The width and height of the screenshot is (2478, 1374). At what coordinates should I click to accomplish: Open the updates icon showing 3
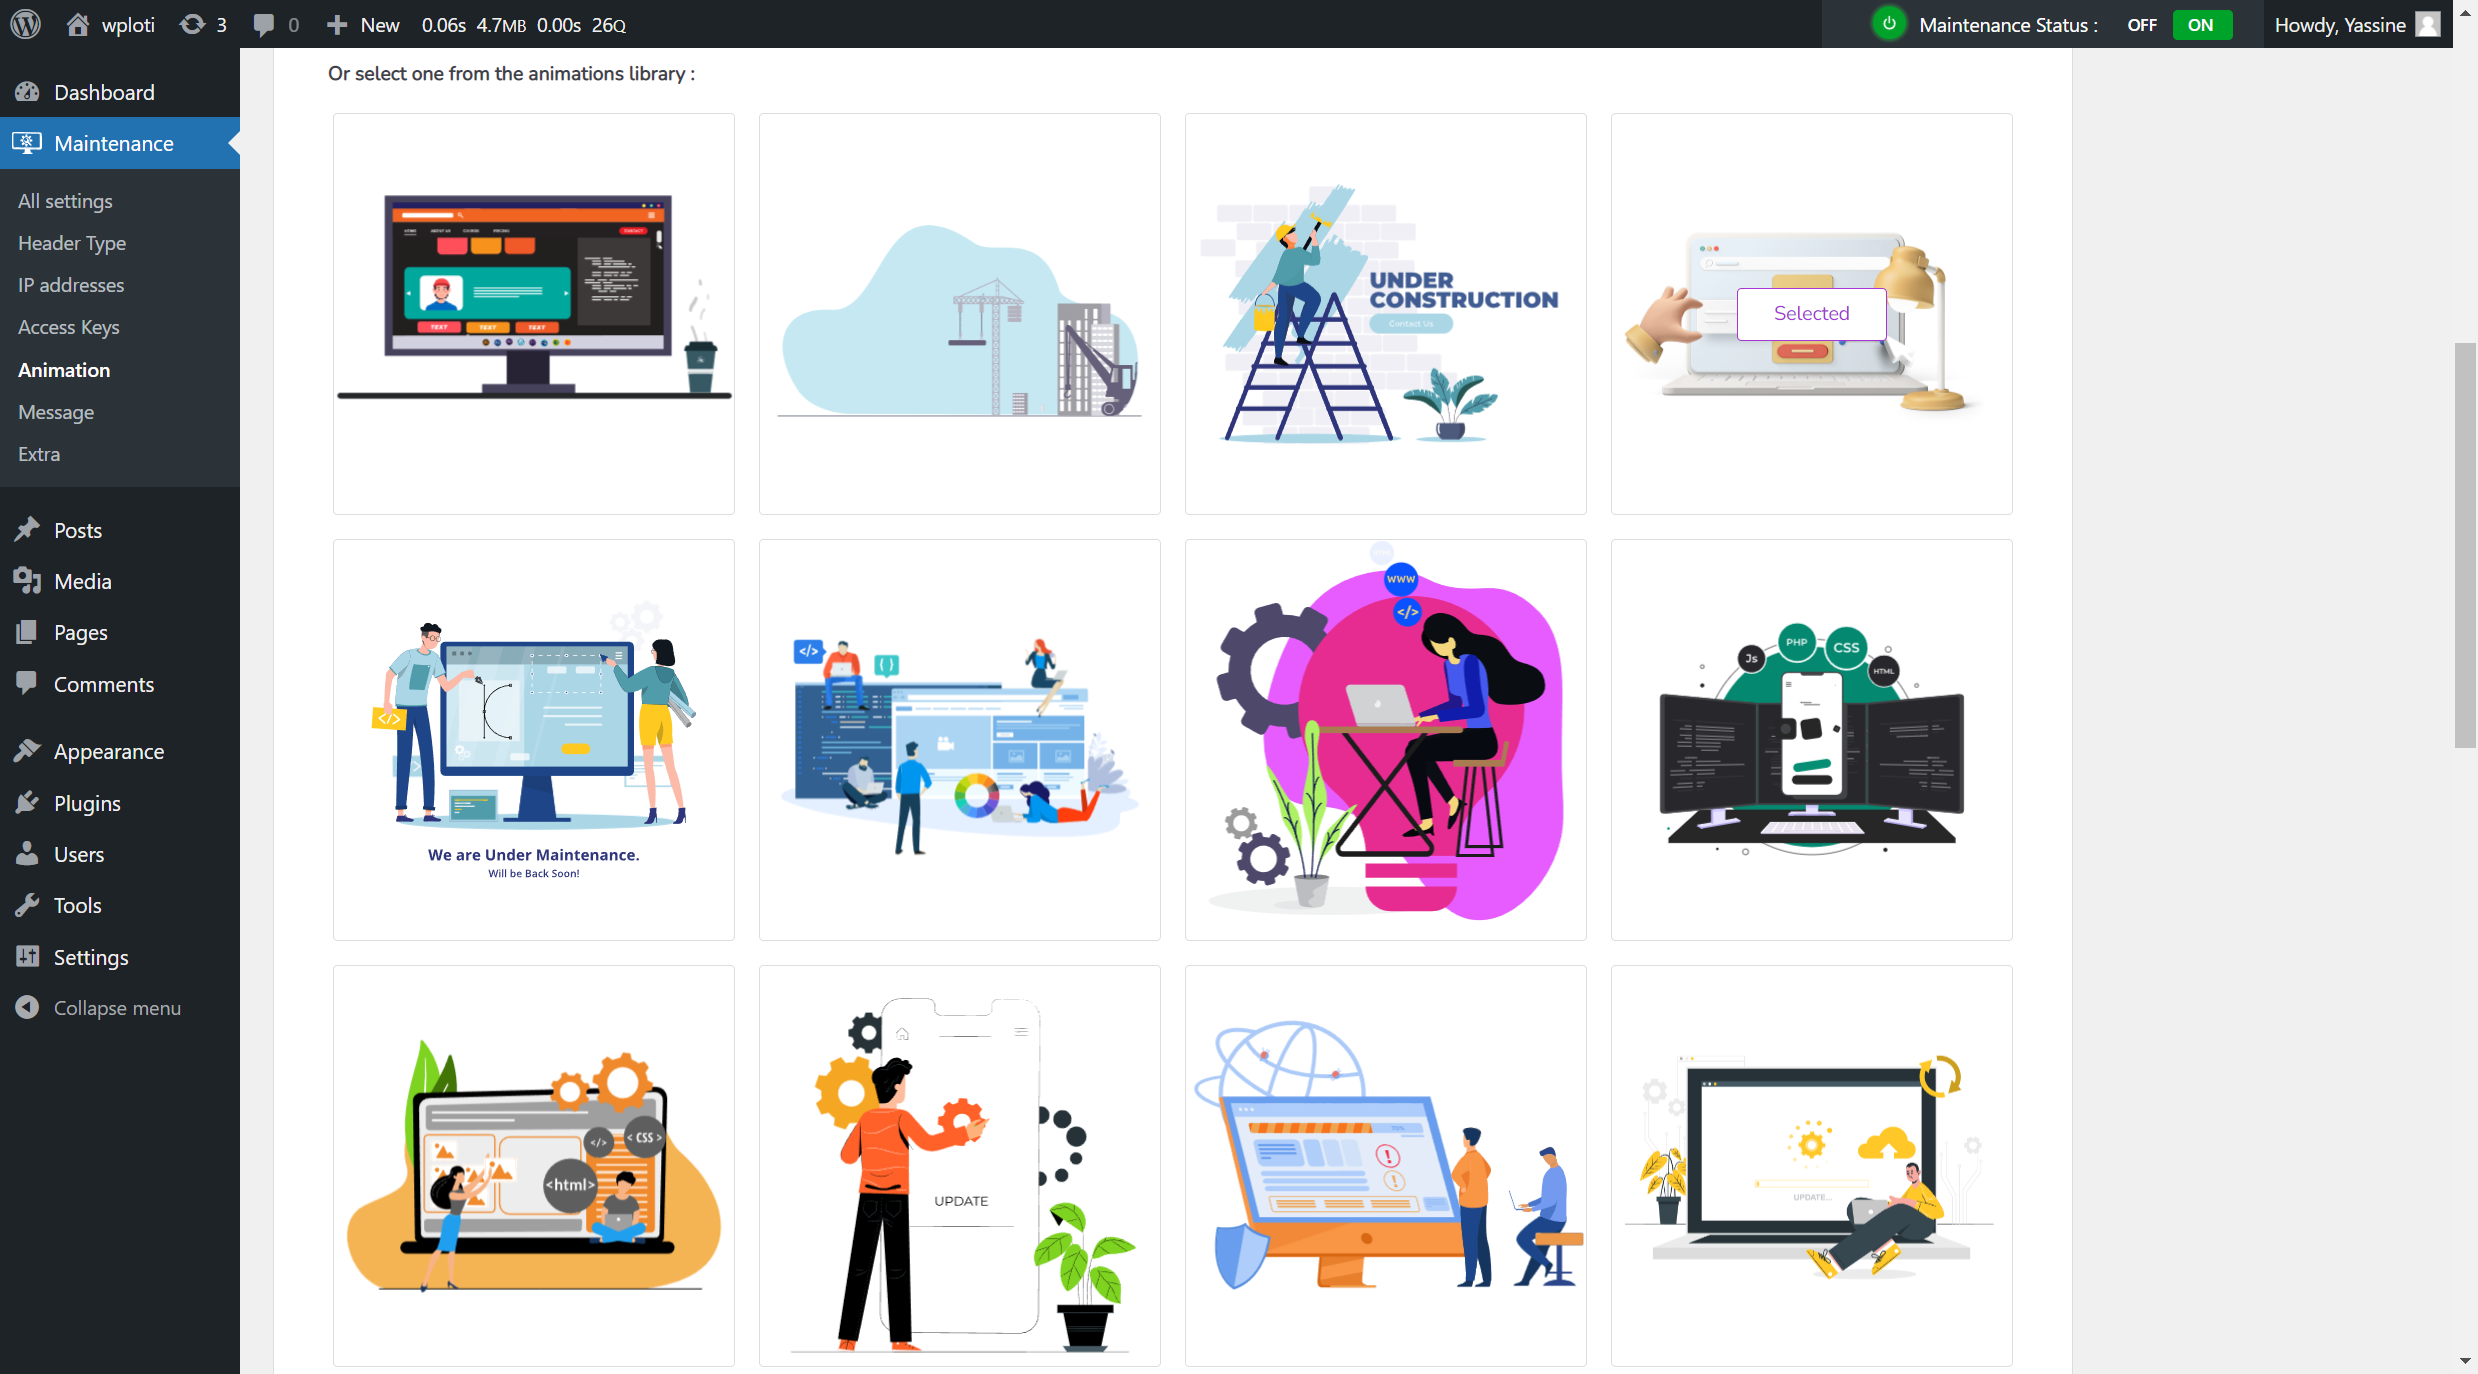pos(192,24)
